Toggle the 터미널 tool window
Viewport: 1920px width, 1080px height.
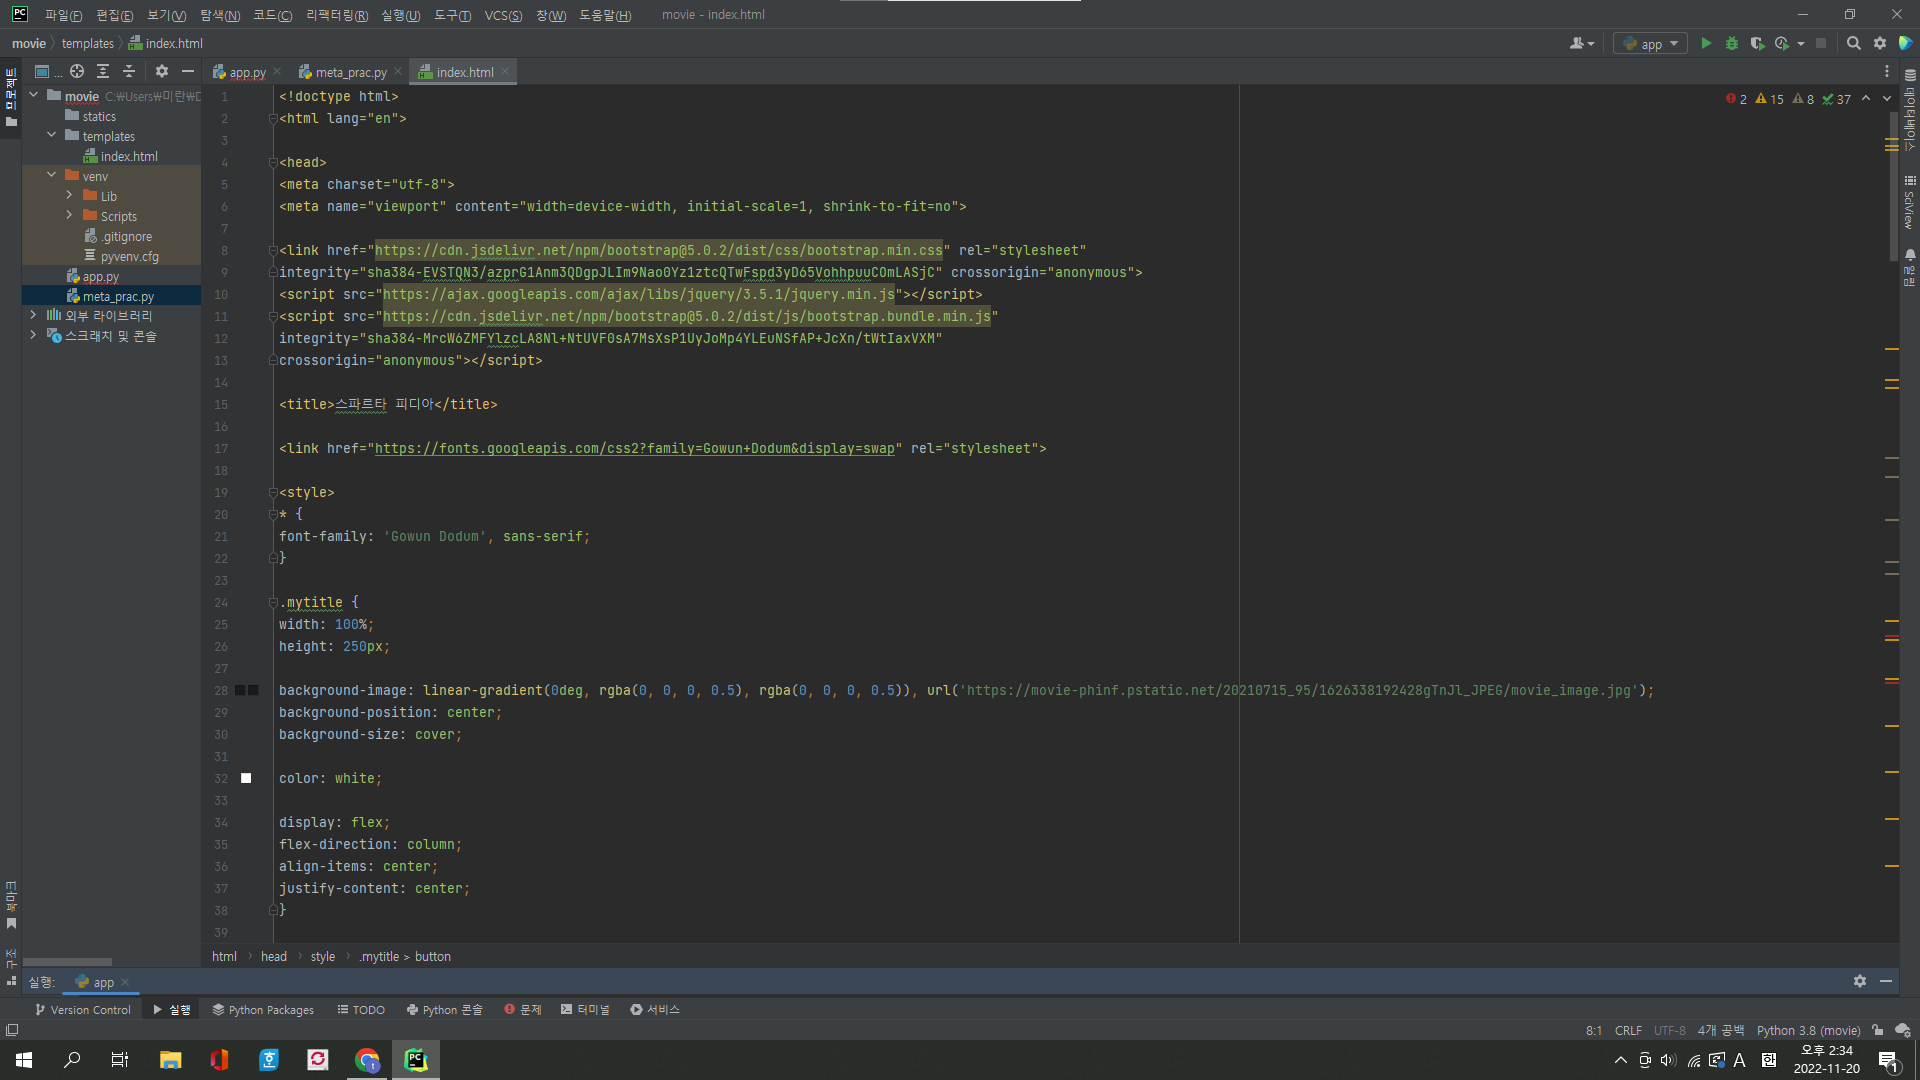[x=585, y=1010]
